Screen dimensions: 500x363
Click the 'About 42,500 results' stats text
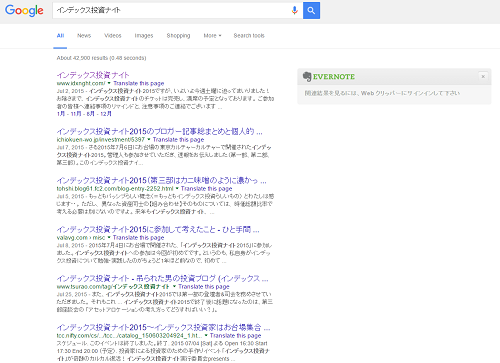tap(101, 58)
